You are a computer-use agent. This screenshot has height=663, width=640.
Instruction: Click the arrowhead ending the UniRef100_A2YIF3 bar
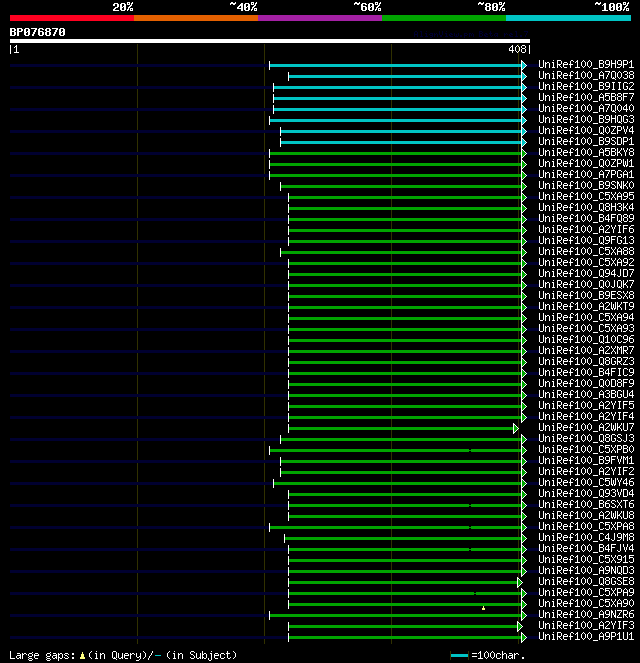click(x=520, y=626)
